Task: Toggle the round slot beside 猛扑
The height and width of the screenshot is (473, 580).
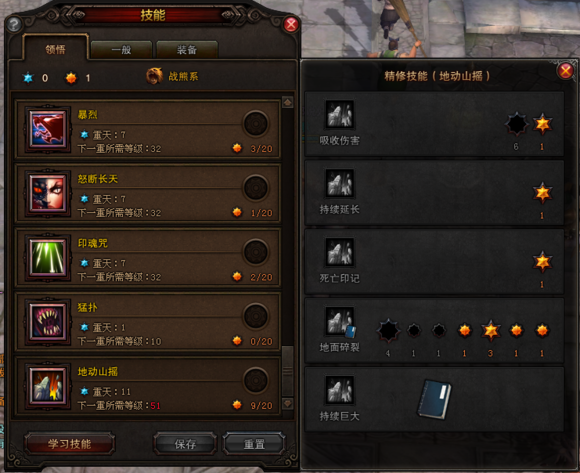Action: (x=256, y=316)
